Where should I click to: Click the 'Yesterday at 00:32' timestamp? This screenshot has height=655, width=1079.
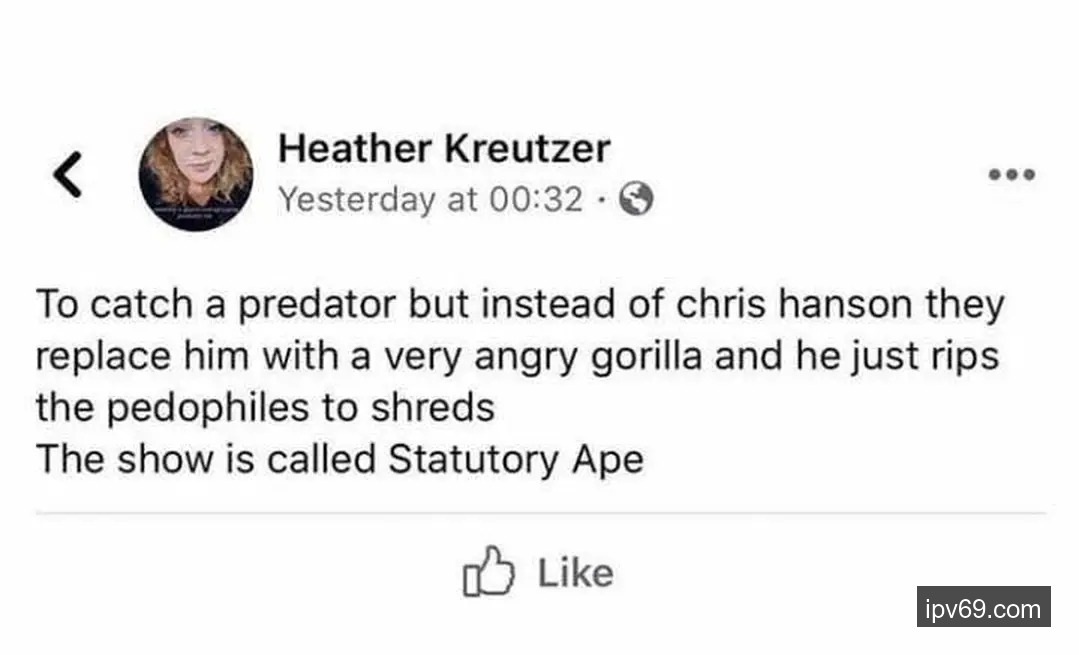[x=430, y=200]
